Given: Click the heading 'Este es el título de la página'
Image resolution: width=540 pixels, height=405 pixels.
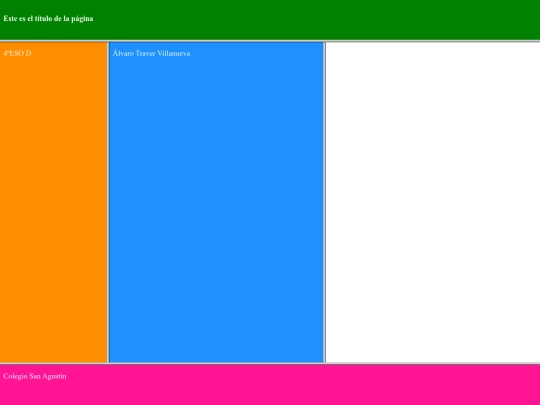Looking at the screenshot, I should [48, 19].
